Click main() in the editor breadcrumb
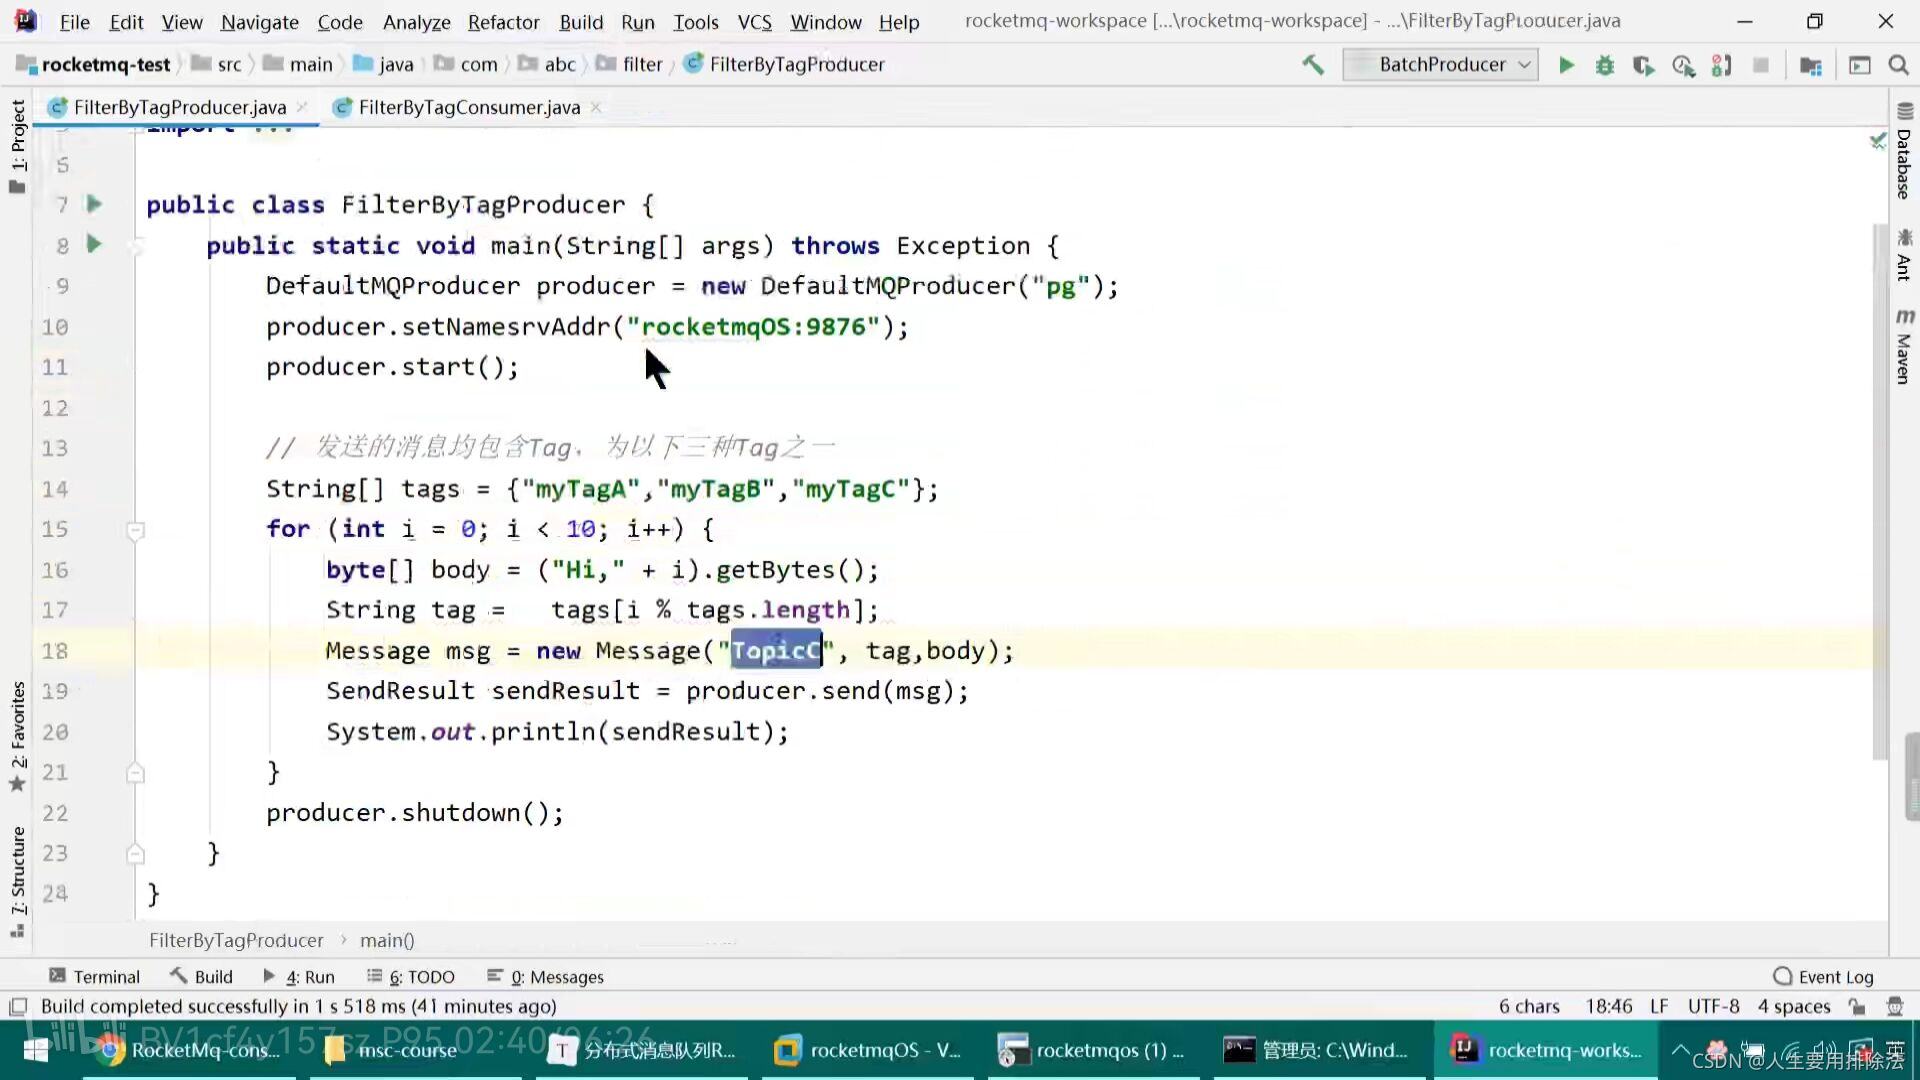Screen dimensions: 1920x1080 [387, 941]
